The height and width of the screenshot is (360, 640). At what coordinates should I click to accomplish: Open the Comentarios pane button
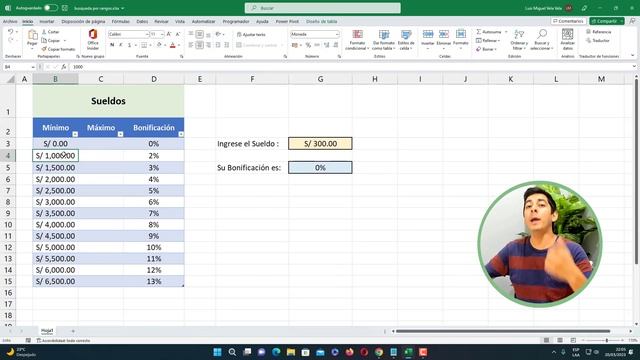pyautogui.click(x=568, y=21)
